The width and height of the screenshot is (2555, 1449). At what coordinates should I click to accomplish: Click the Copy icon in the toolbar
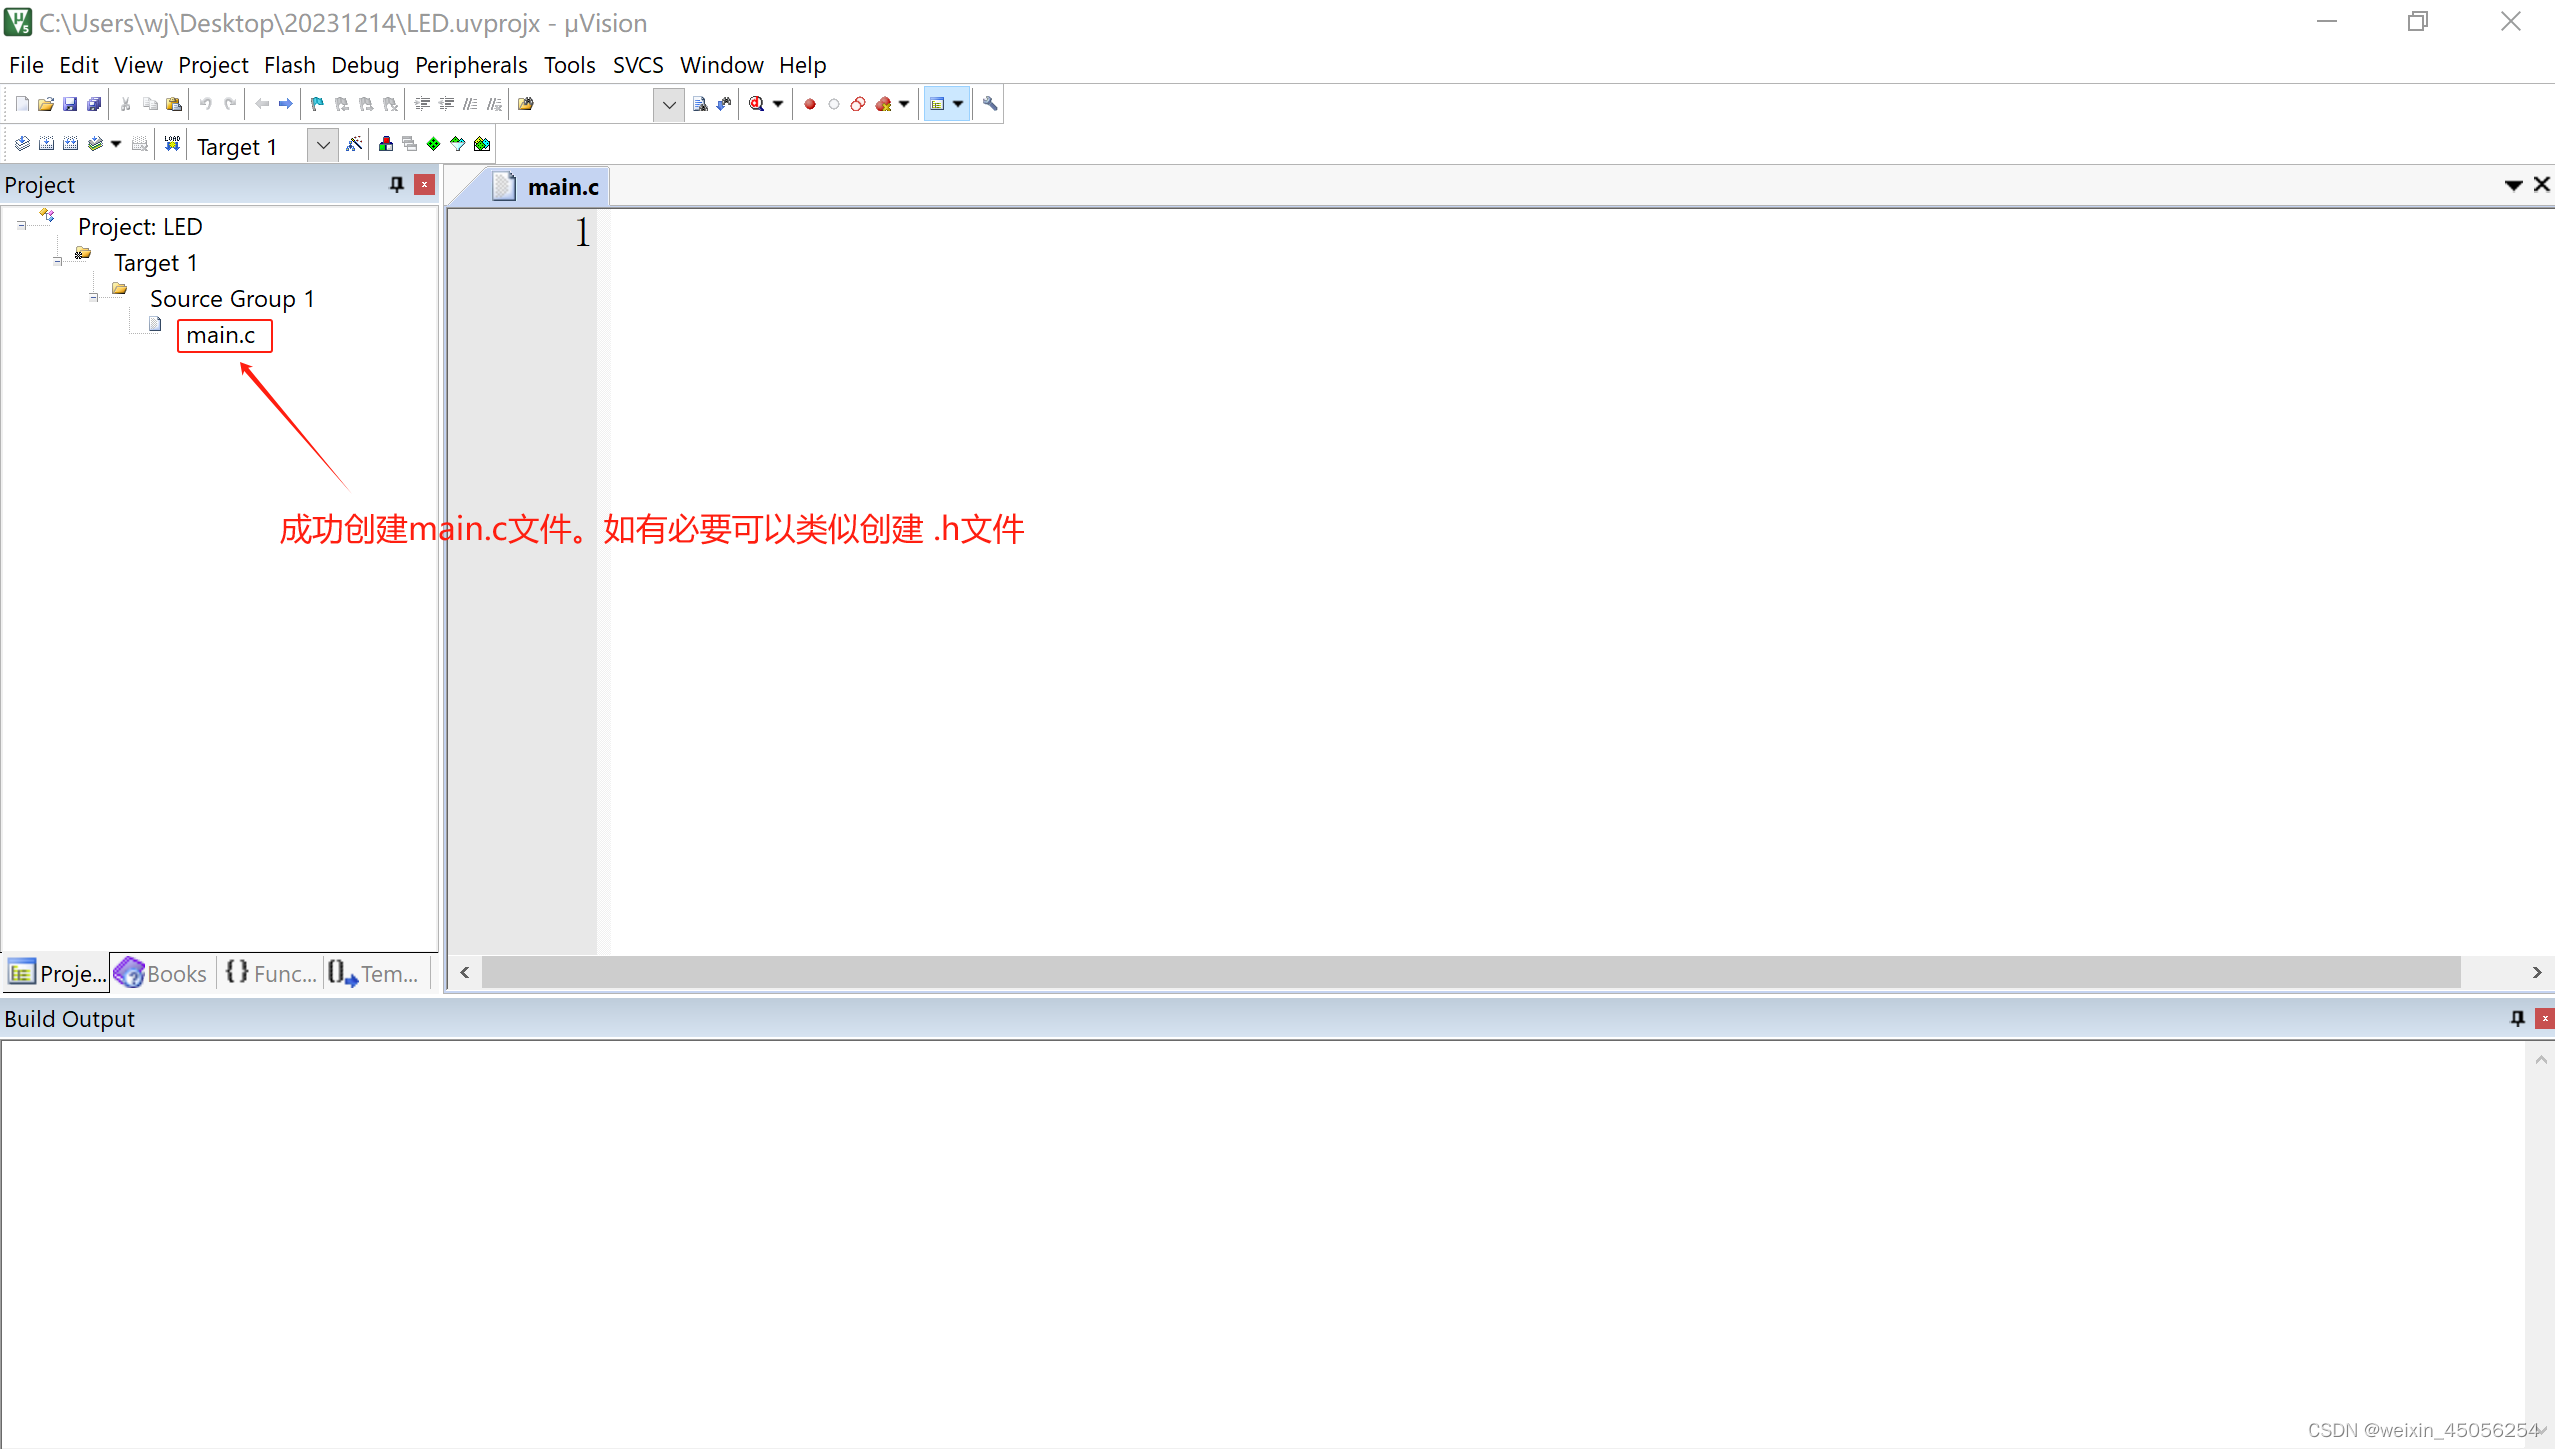pyautogui.click(x=150, y=104)
